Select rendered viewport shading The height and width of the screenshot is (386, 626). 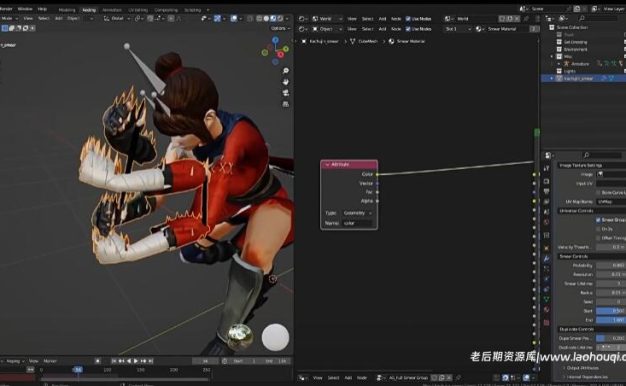point(280,18)
